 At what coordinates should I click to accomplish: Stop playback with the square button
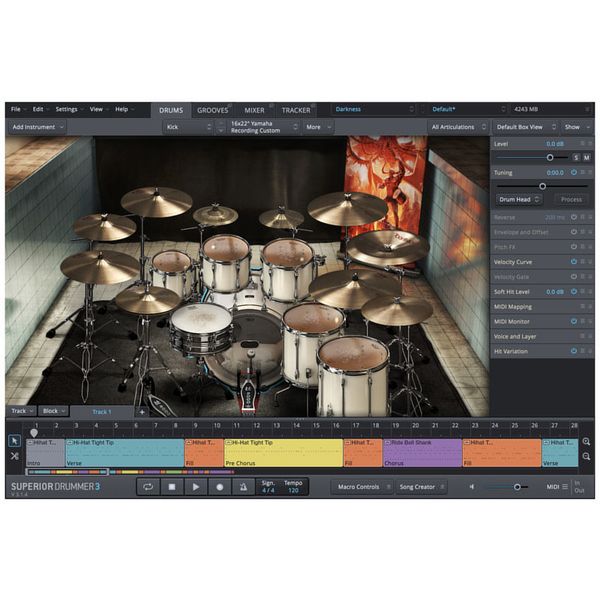click(172, 487)
